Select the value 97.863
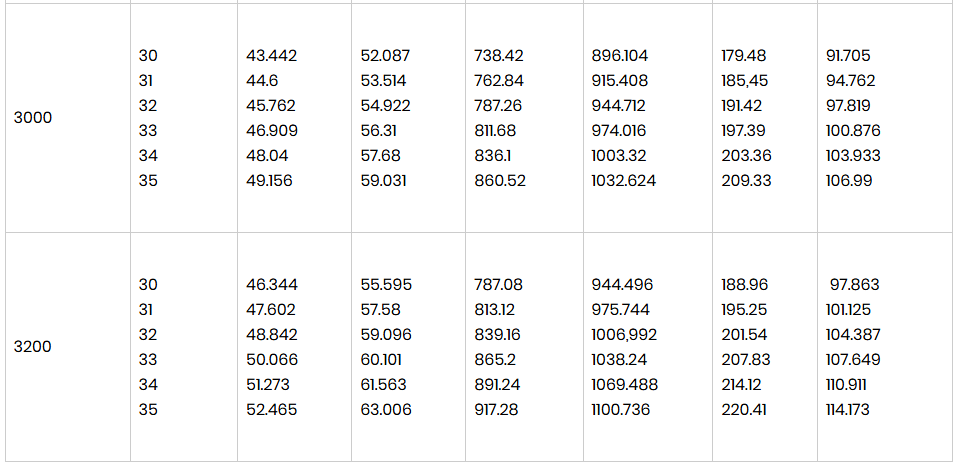This screenshot has height=465, width=960. pyautogui.click(x=855, y=285)
